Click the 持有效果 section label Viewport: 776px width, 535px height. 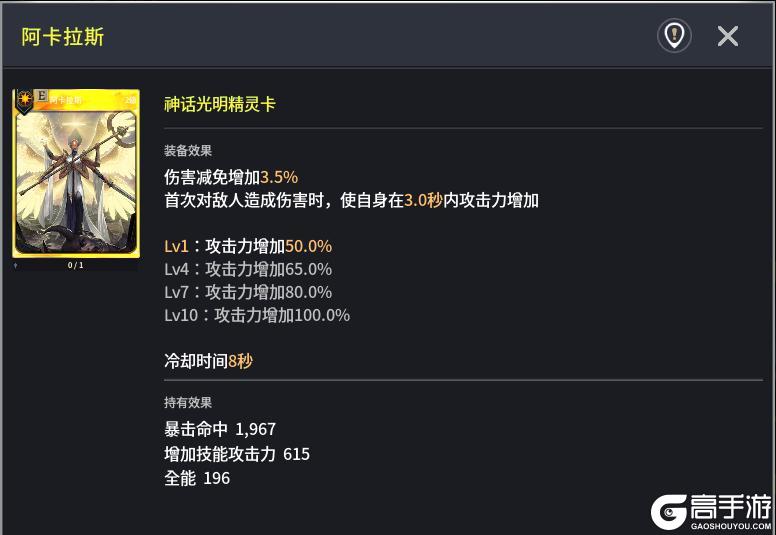(x=188, y=402)
